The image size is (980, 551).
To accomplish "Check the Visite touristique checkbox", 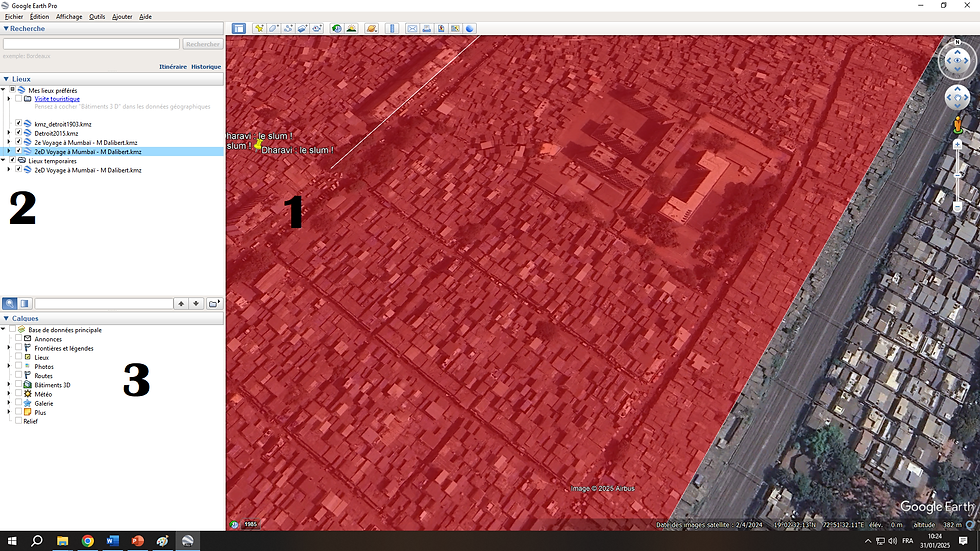I will [x=18, y=98].
